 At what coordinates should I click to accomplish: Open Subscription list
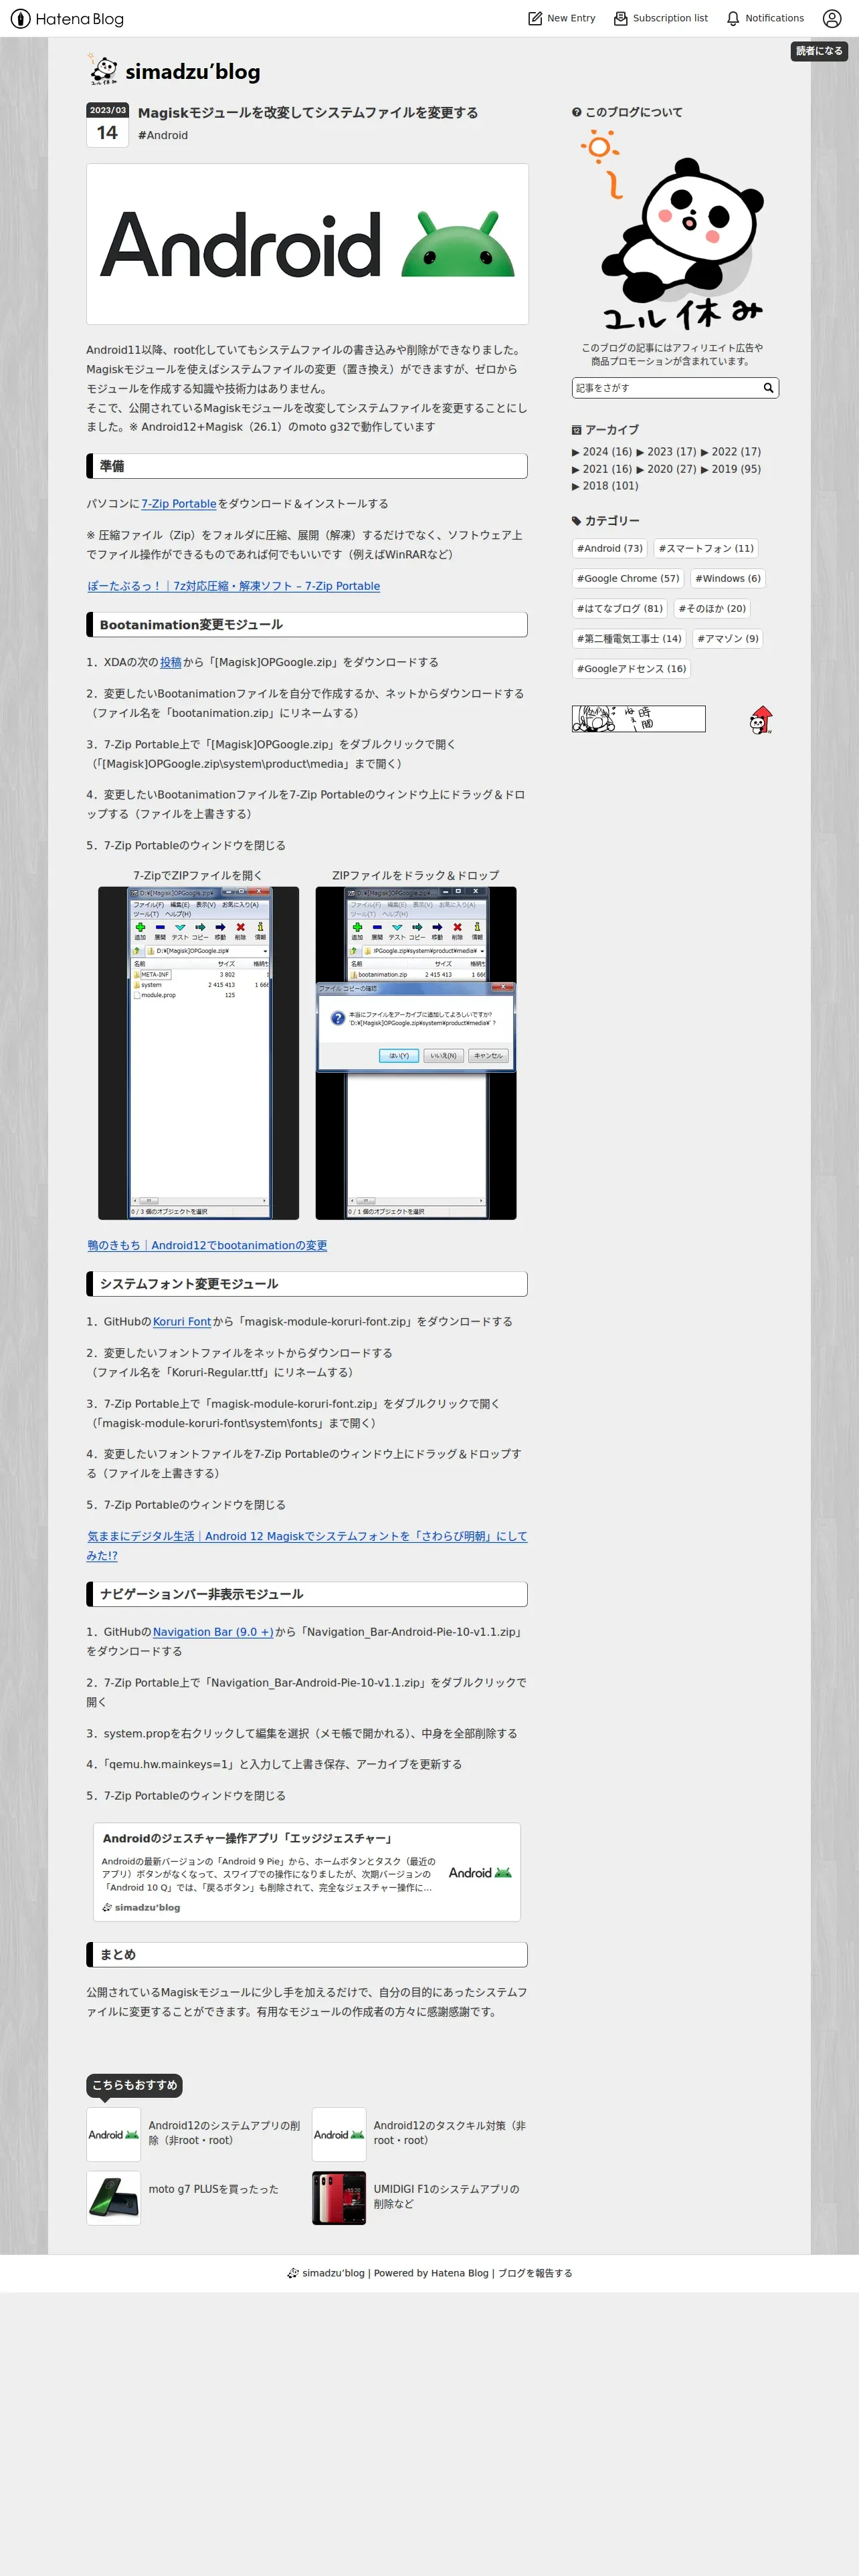(x=660, y=18)
